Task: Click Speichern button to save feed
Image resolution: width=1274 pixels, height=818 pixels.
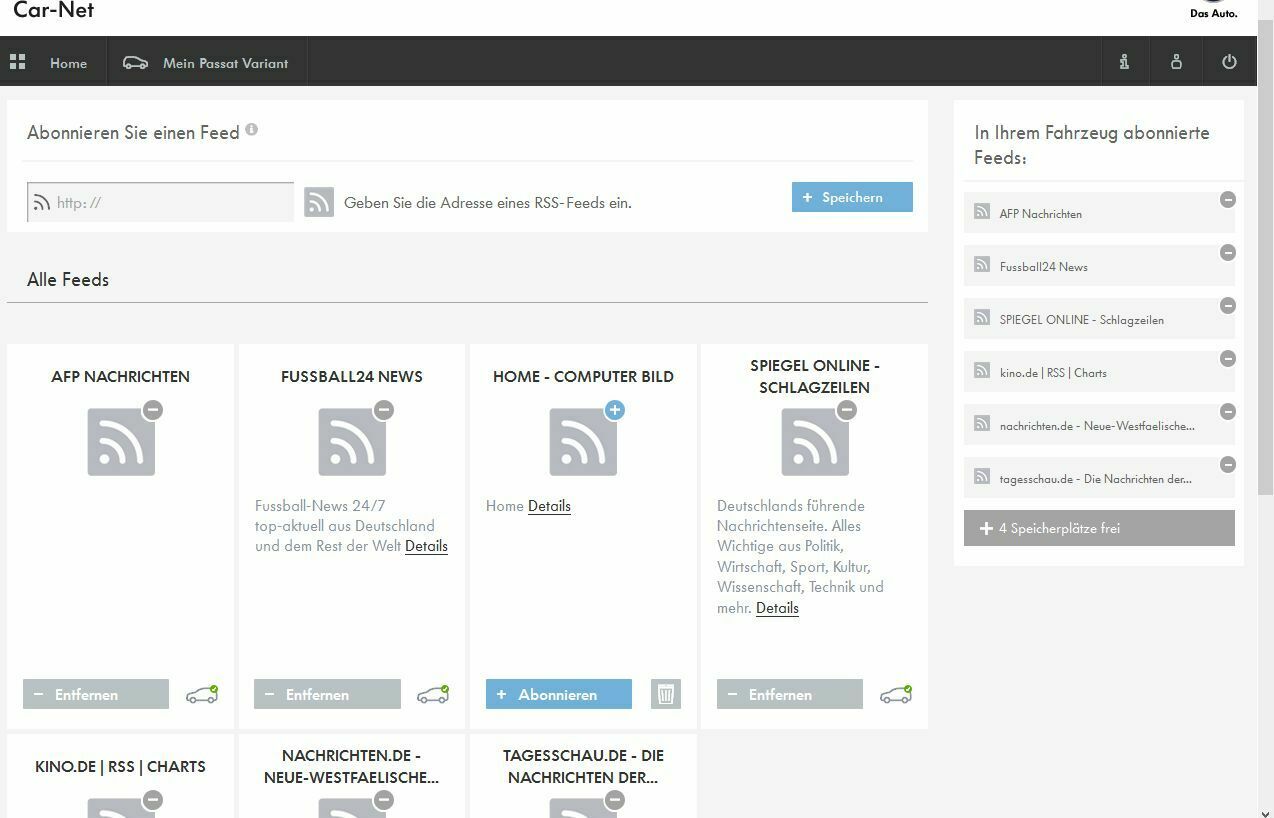Action: [x=852, y=197]
